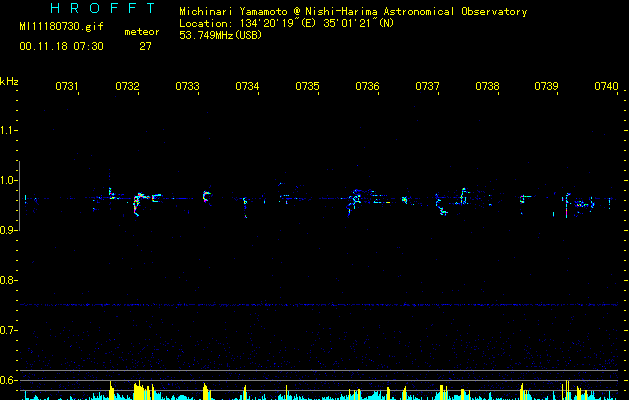629x400 pixels.
Task: Click the tallest yellow power spike near 0732
Action: tap(139, 390)
